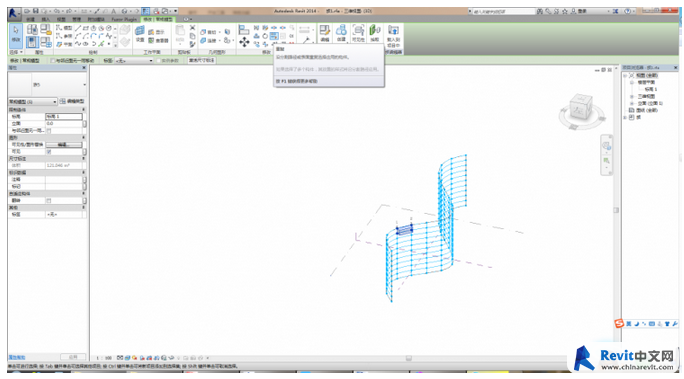Viewport: 684px width, 379px height.
Task: Toggle the Visible (可见) checkbox in Properties
Action: [49, 151]
